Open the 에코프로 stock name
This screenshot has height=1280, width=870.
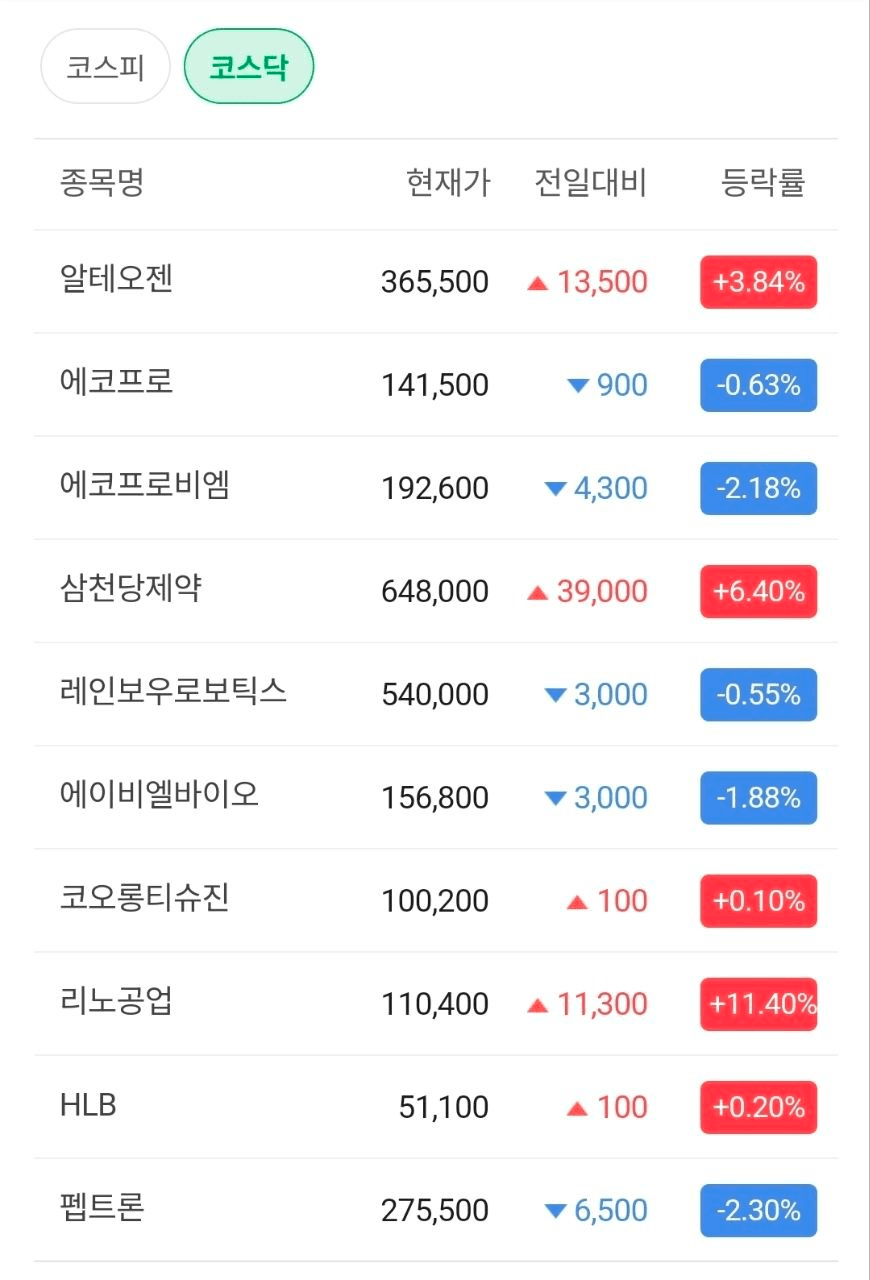pyautogui.click(x=117, y=382)
